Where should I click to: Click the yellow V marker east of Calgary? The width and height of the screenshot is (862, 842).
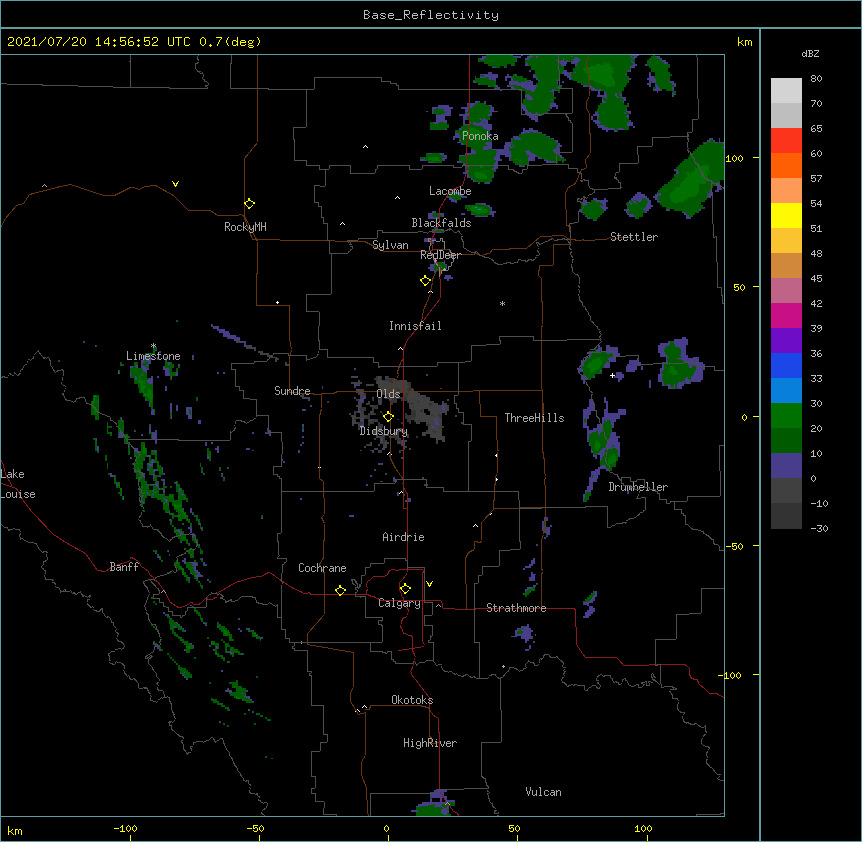(429, 584)
